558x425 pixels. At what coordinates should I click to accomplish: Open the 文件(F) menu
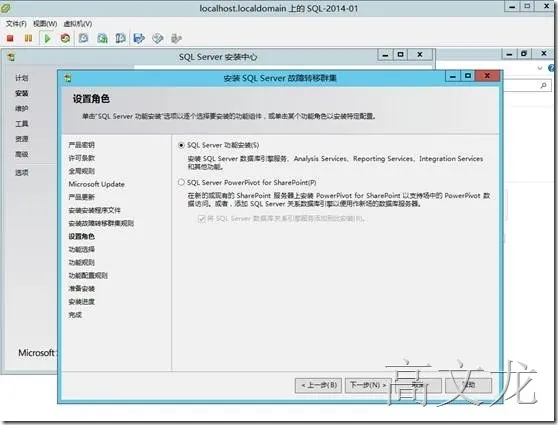click(x=16, y=24)
